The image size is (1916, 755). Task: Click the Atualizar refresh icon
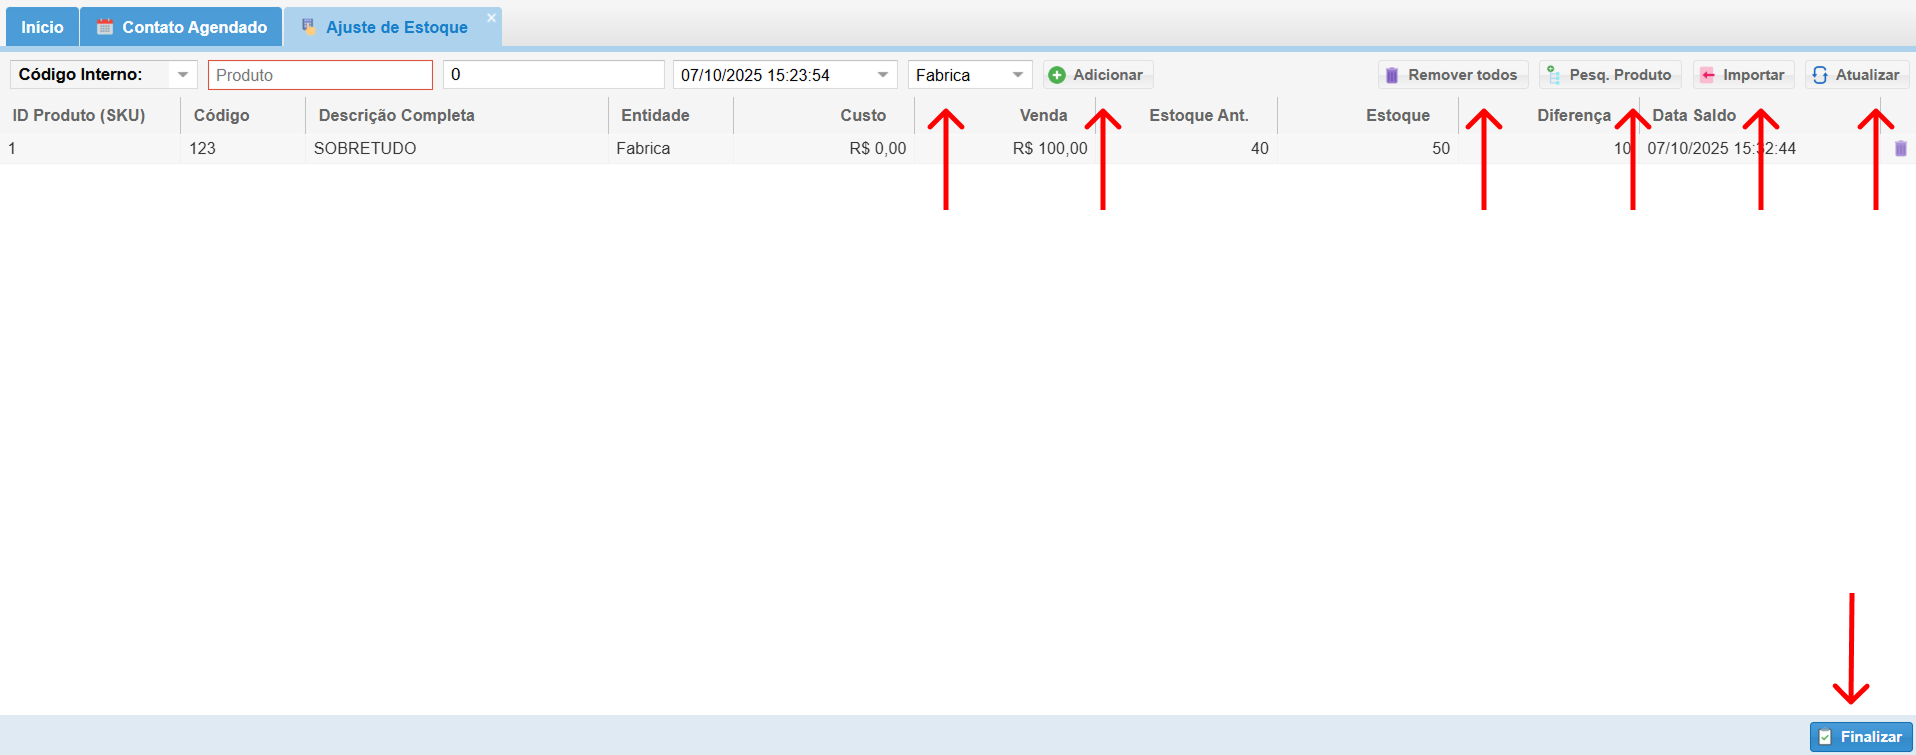coord(1820,75)
